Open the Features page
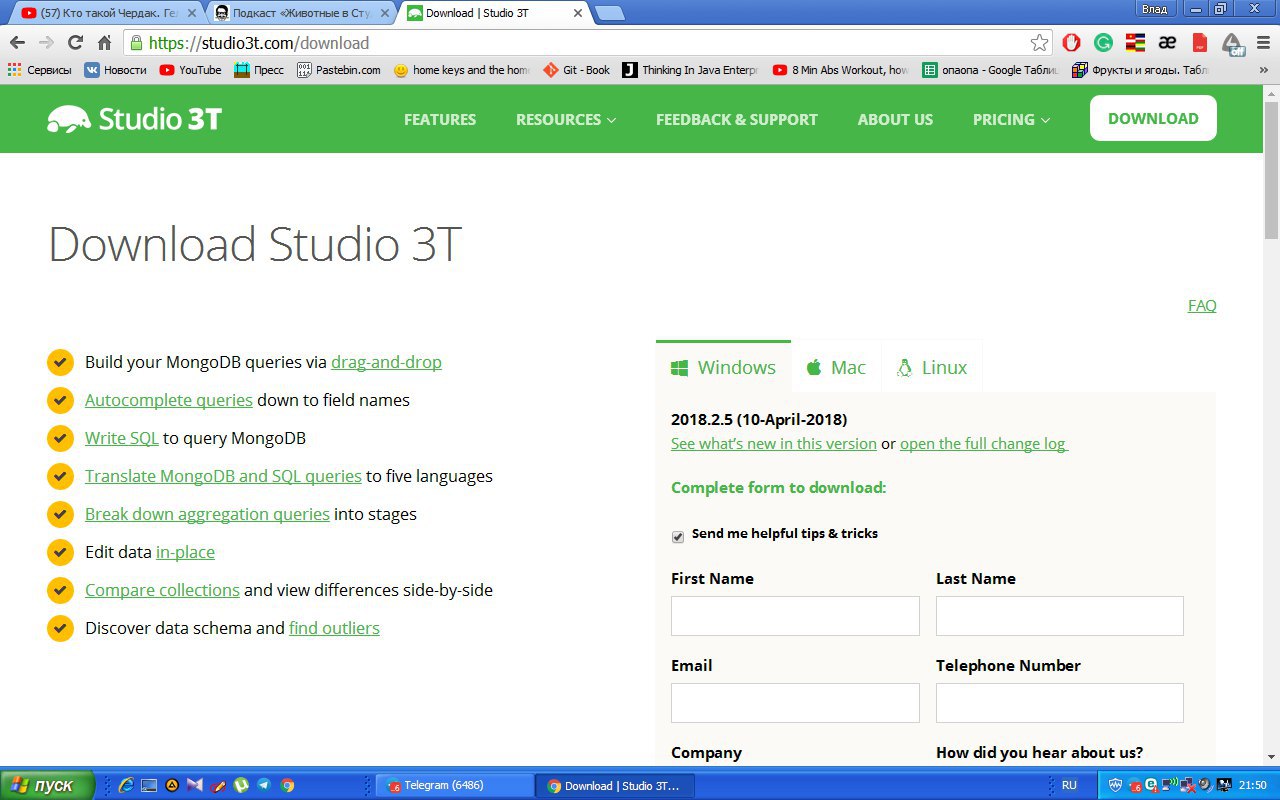The height and width of the screenshot is (800, 1280). (440, 119)
